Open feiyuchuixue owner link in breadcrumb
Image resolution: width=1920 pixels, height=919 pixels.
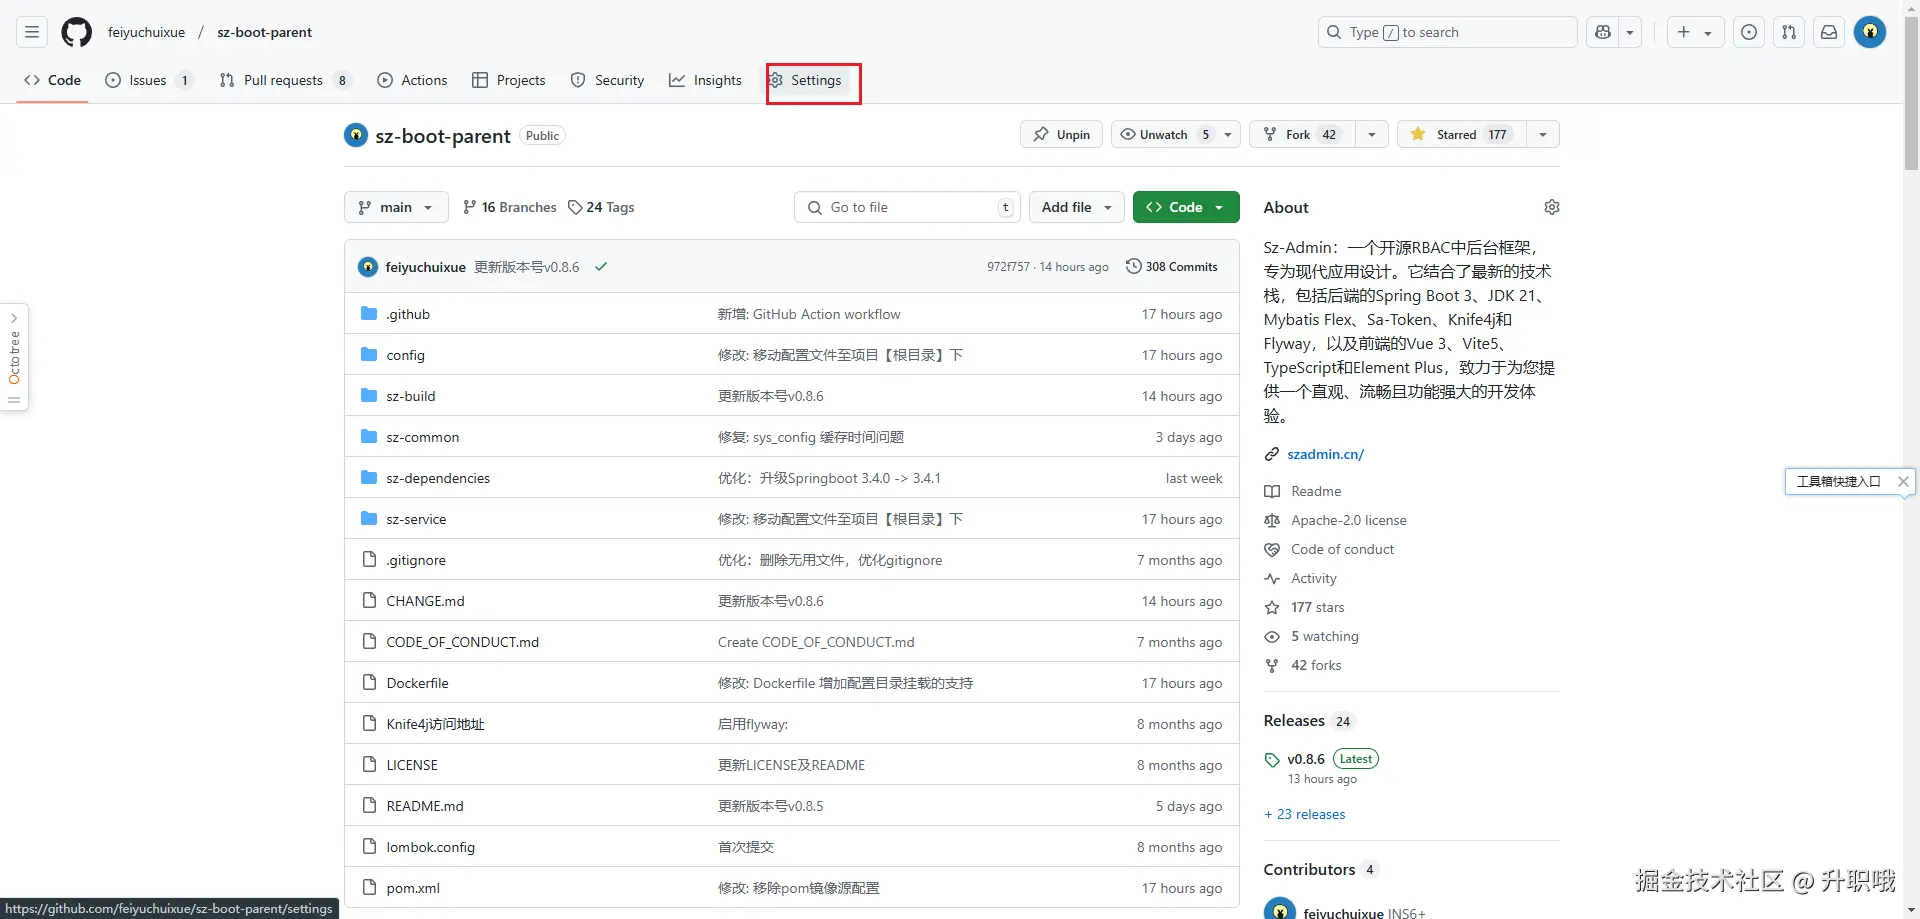(147, 32)
